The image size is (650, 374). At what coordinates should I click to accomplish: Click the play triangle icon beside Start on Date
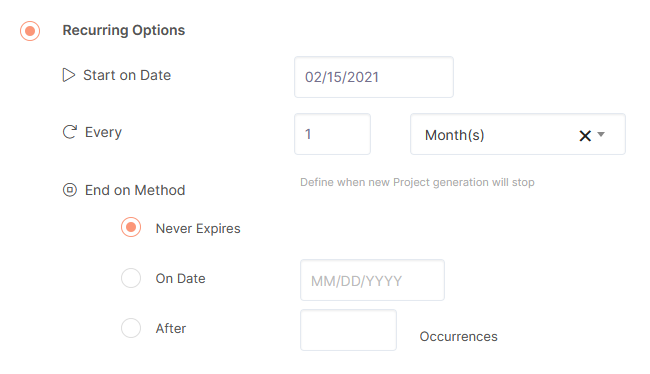[69, 75]
